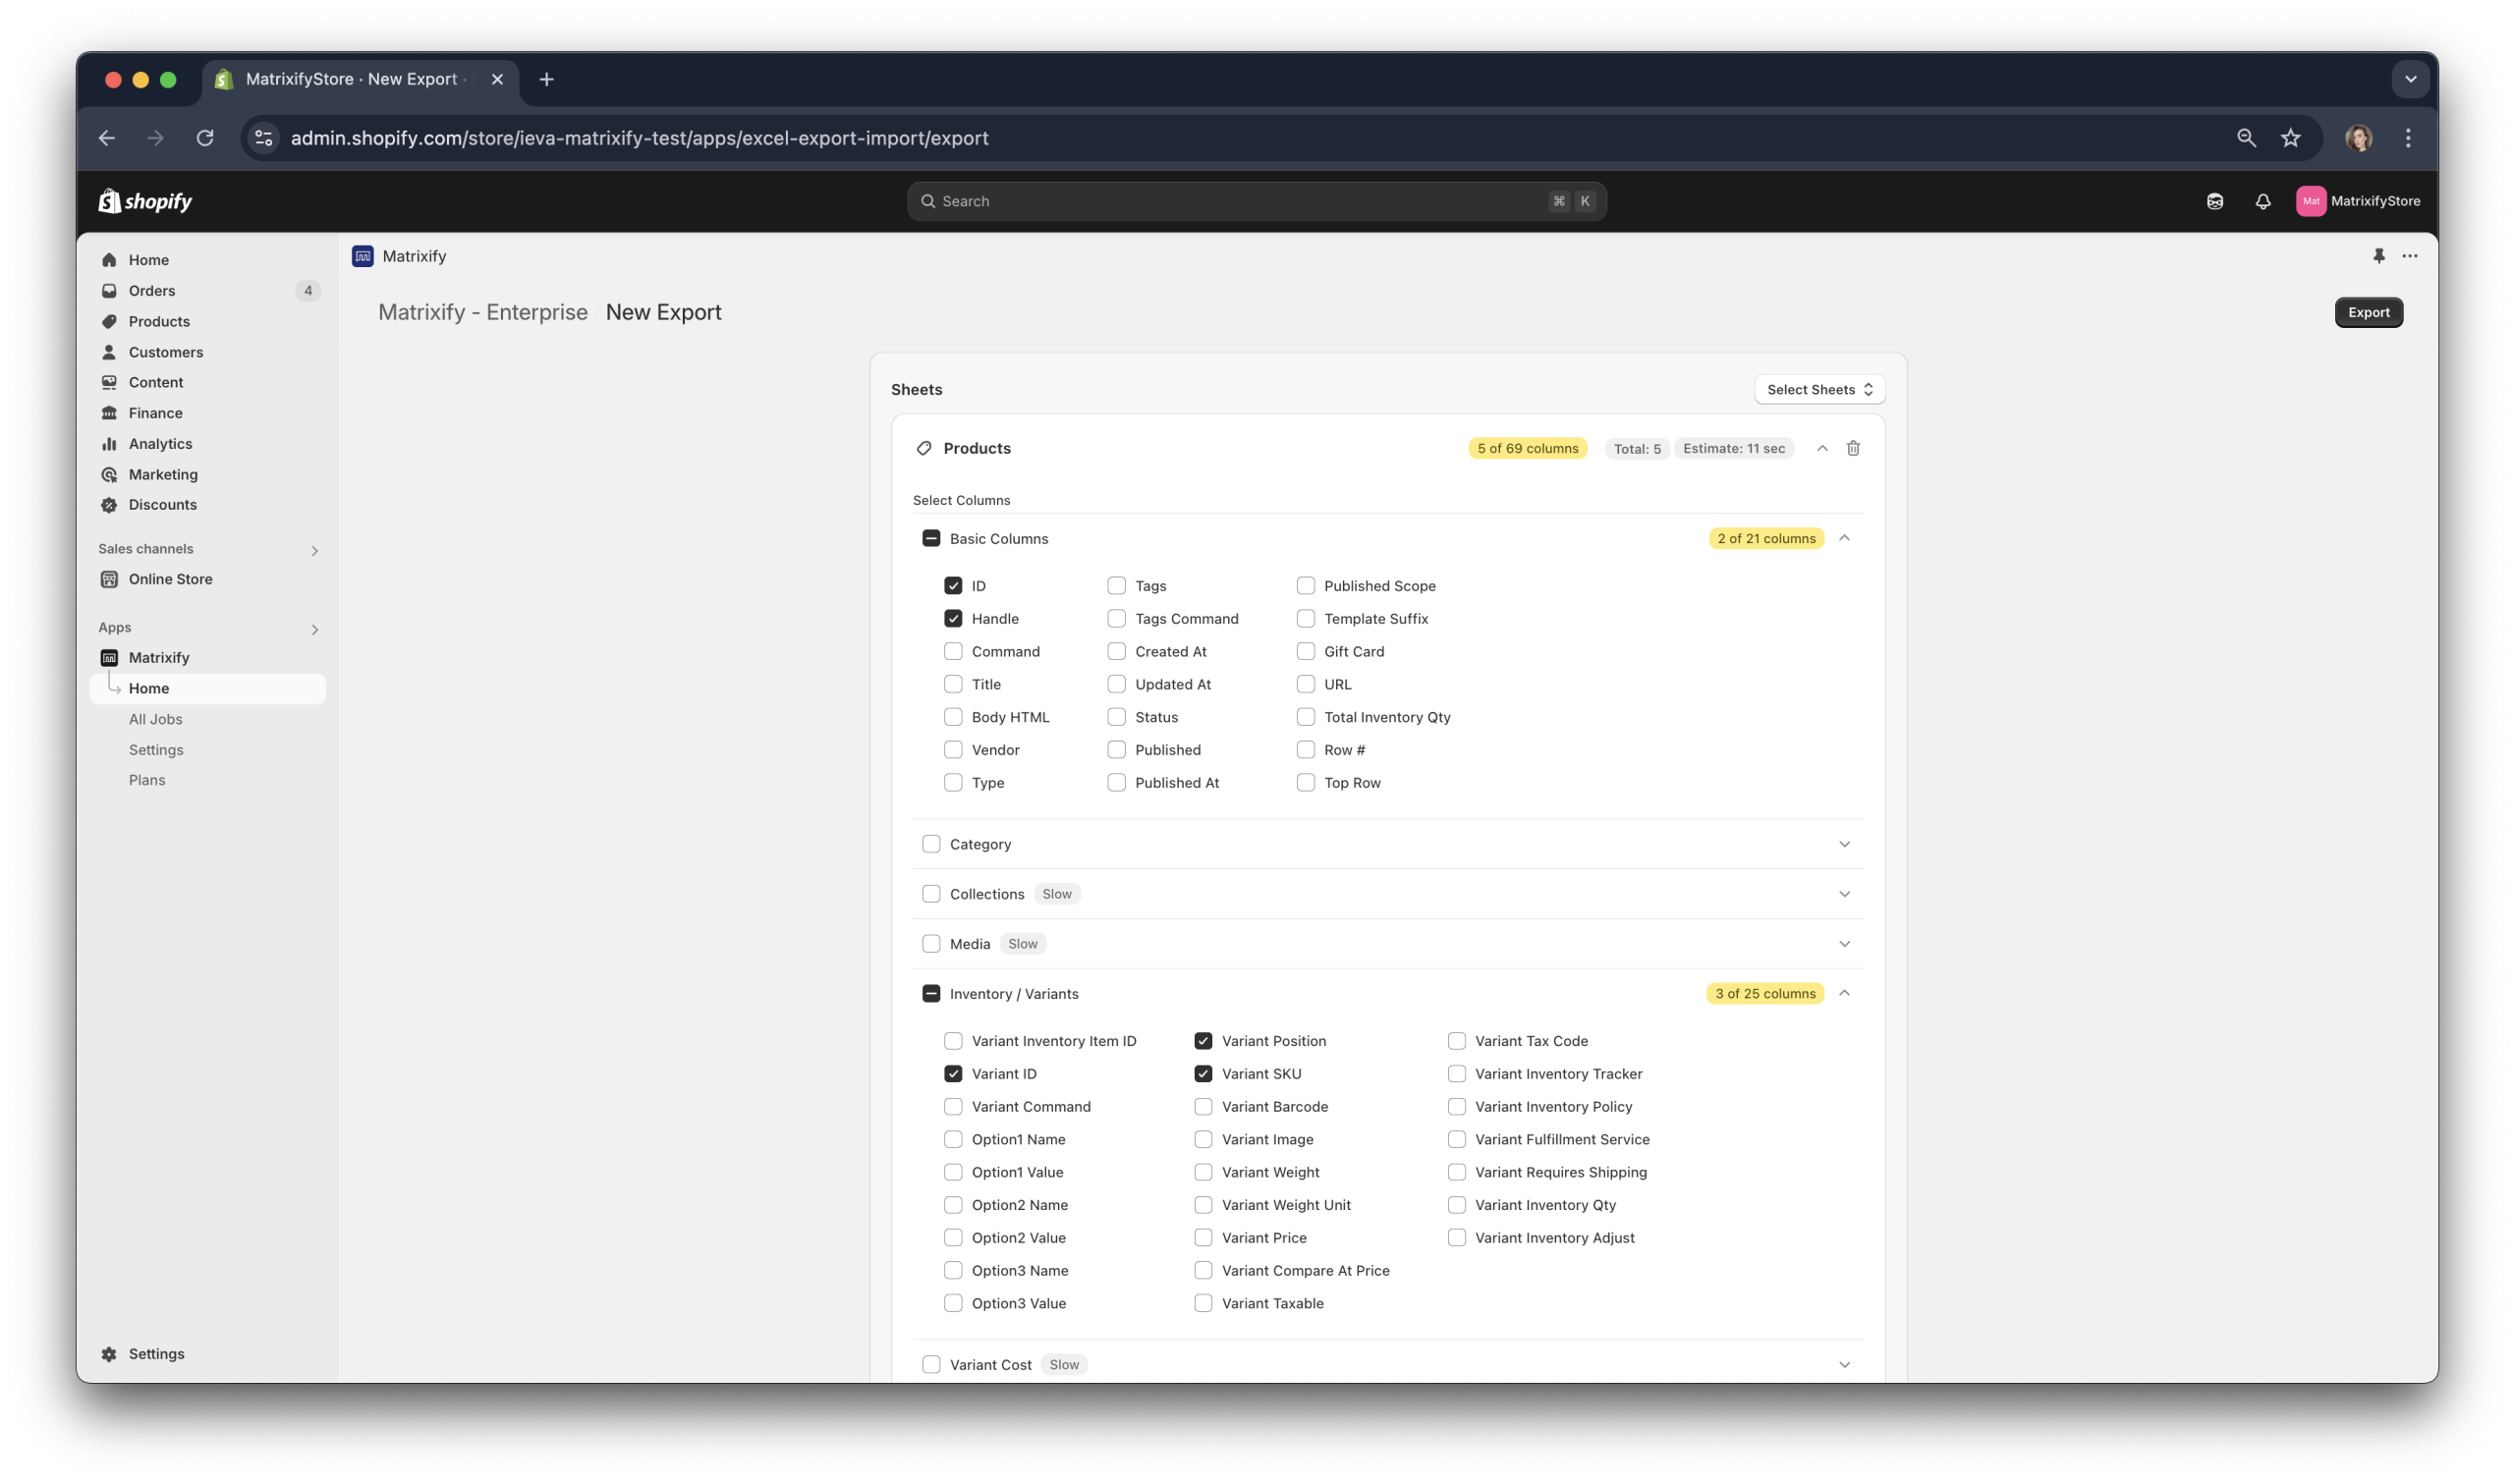Expand the Category section

(1845, 843)
